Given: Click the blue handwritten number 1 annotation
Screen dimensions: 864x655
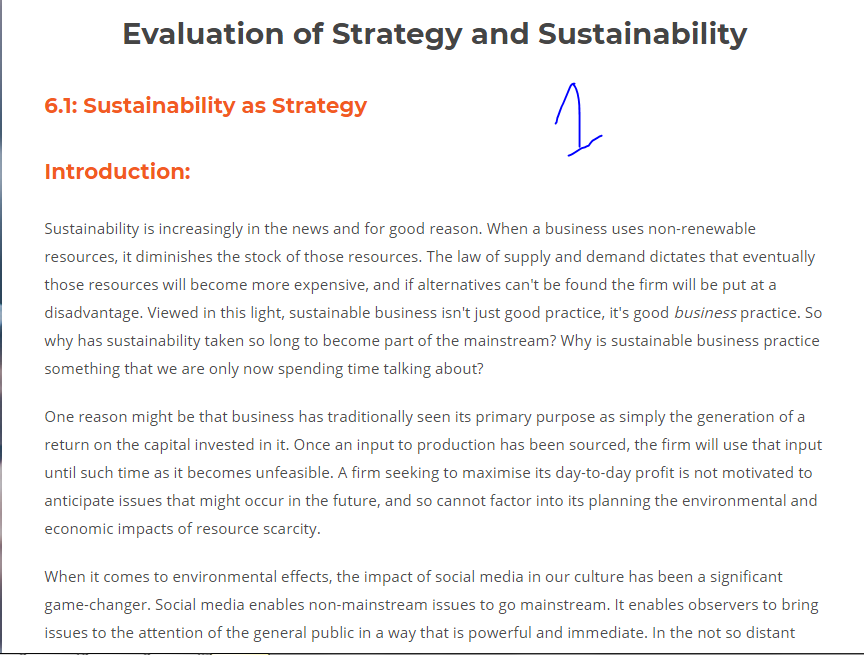Looking at the screenshot, I should (x=578, y=120).
